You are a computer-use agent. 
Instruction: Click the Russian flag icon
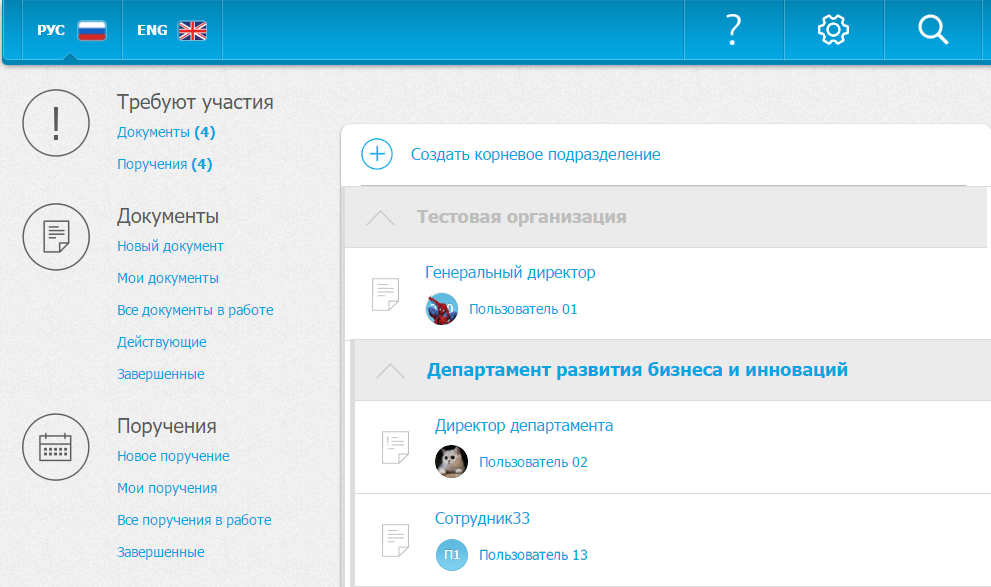pos(92,30)
